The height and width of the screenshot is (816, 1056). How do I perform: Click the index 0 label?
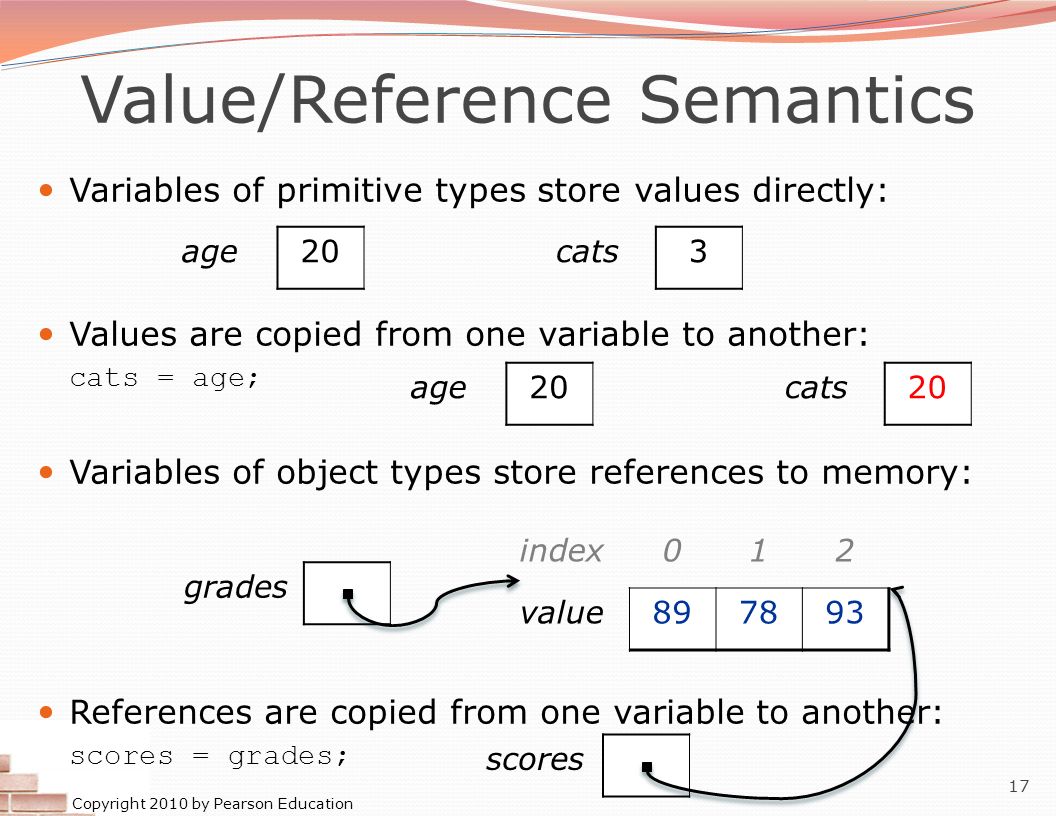672,551
